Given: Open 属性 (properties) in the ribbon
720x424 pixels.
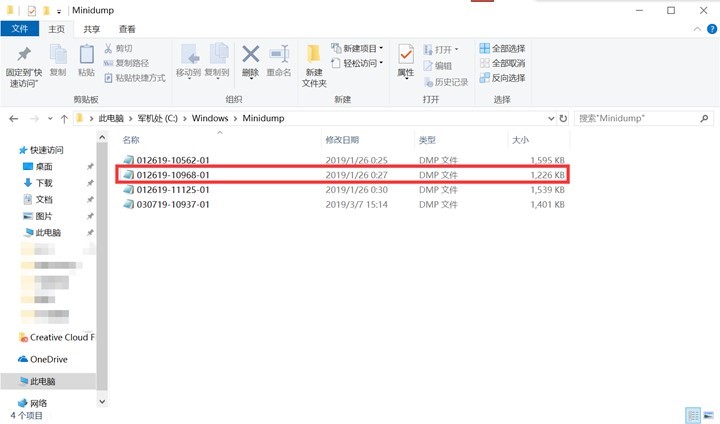Looking at the screenshot, I should click(406, 56).
